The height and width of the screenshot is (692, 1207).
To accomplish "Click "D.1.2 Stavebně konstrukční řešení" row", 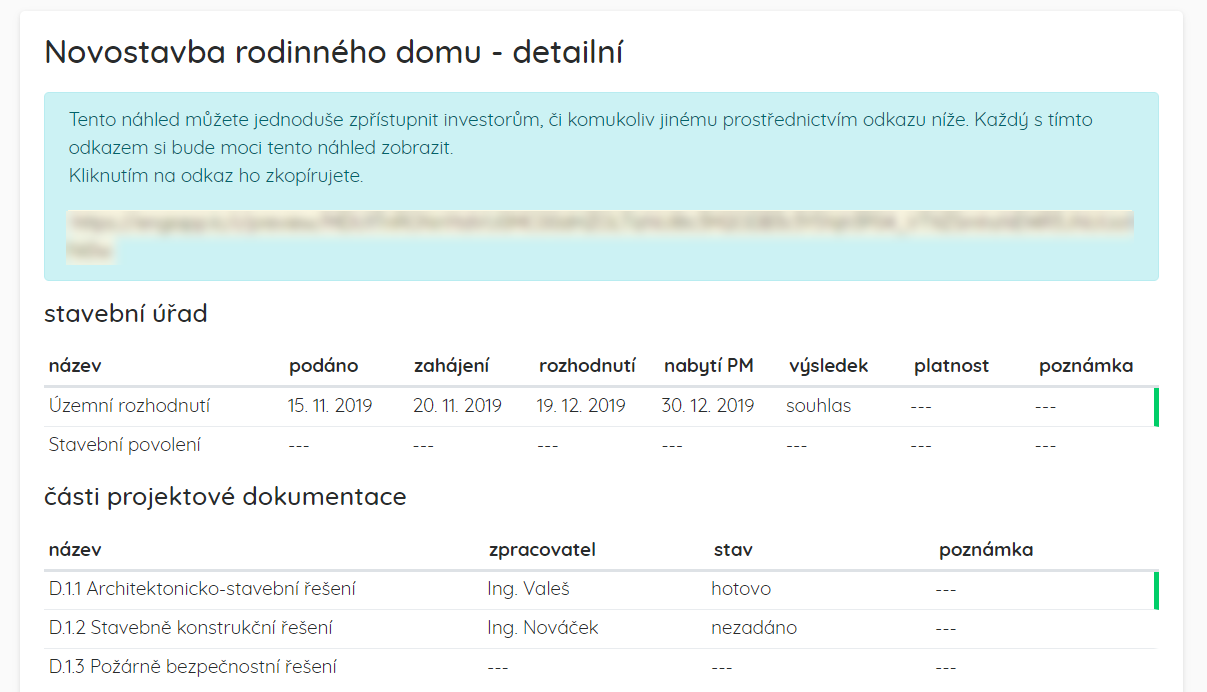I will pyautogui.click(x=600, y=629).
